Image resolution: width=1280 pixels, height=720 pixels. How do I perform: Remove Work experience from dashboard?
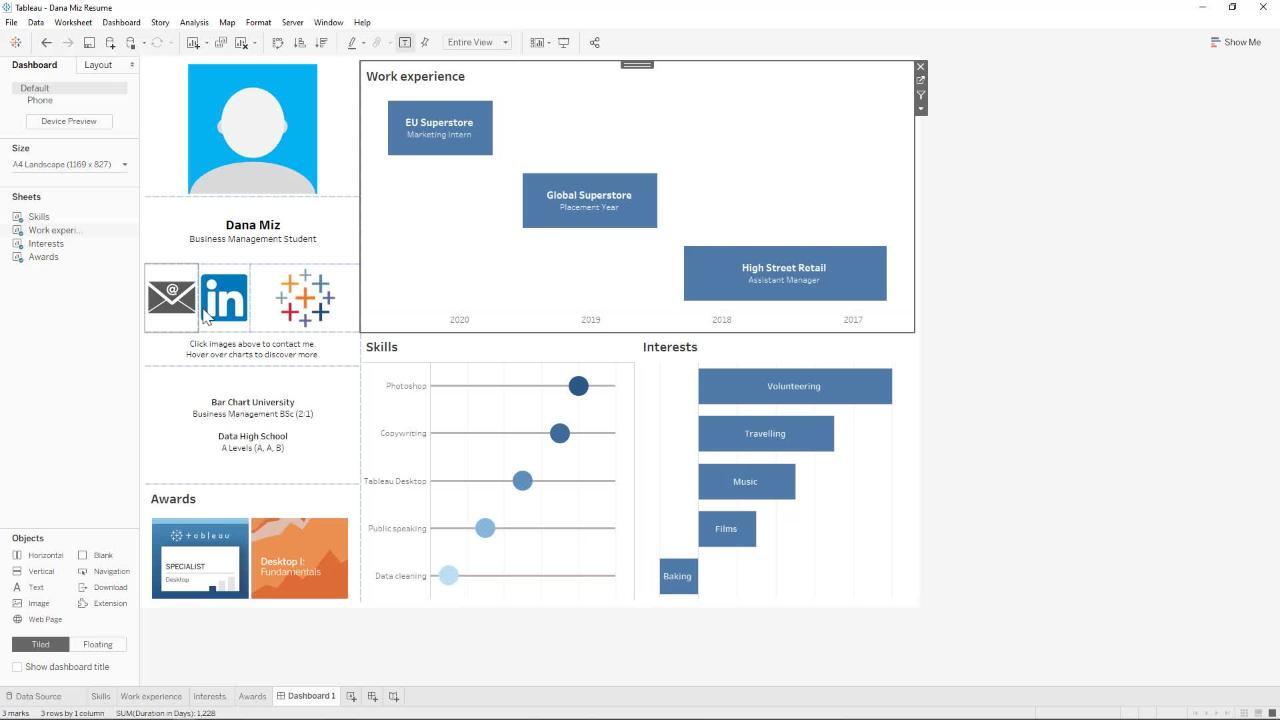coord(921,67)
